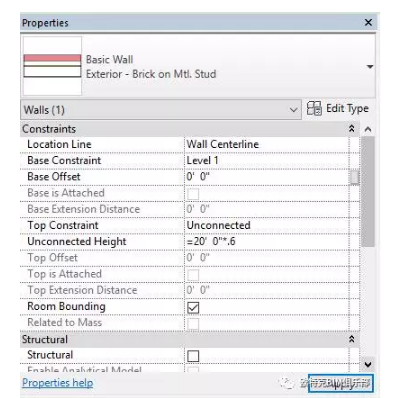The image size is (396, 398).
Task: Click the Related to Mass label
Action: [64, 323]
